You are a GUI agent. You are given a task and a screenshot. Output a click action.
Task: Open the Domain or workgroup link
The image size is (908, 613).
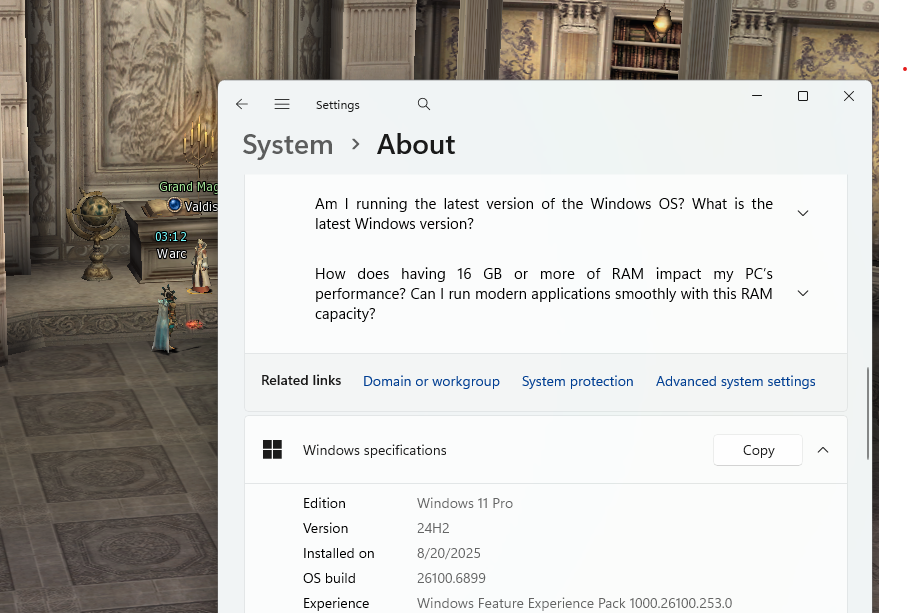[x=431, y=381]
